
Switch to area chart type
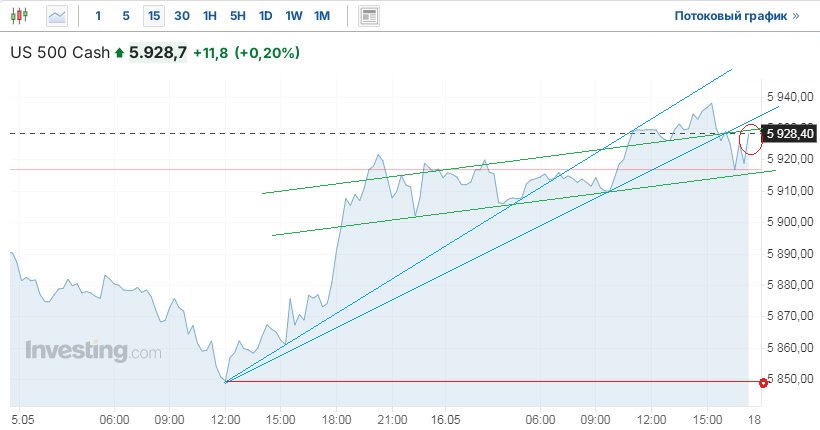tap(58, 16)
